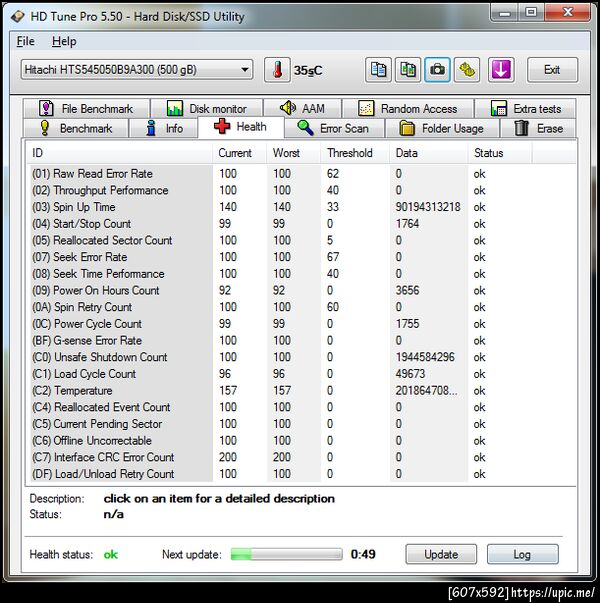Switch to the File Benchmark tab
Screen dimensions: 600x603
point(86,108)
